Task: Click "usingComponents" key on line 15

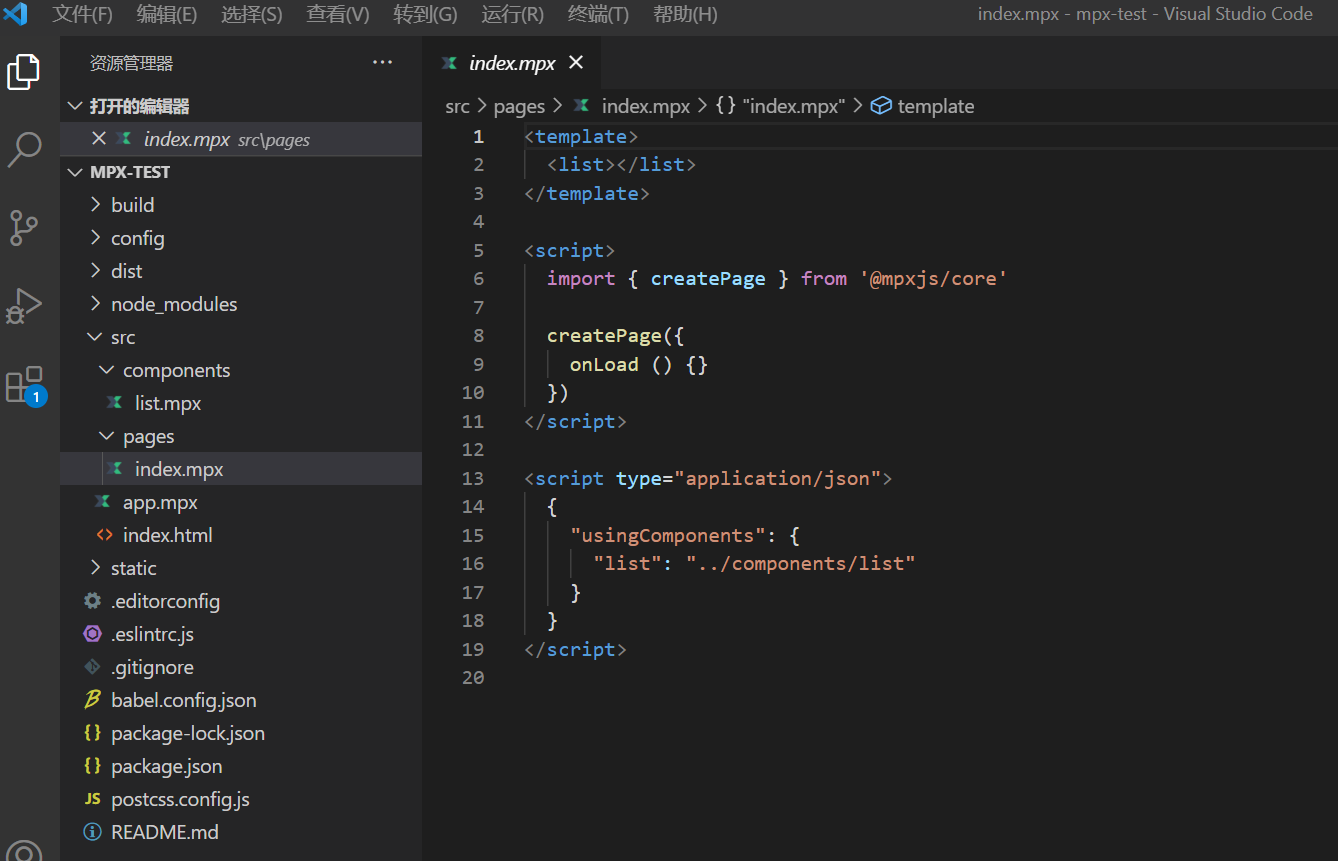Action: [668, 535]
